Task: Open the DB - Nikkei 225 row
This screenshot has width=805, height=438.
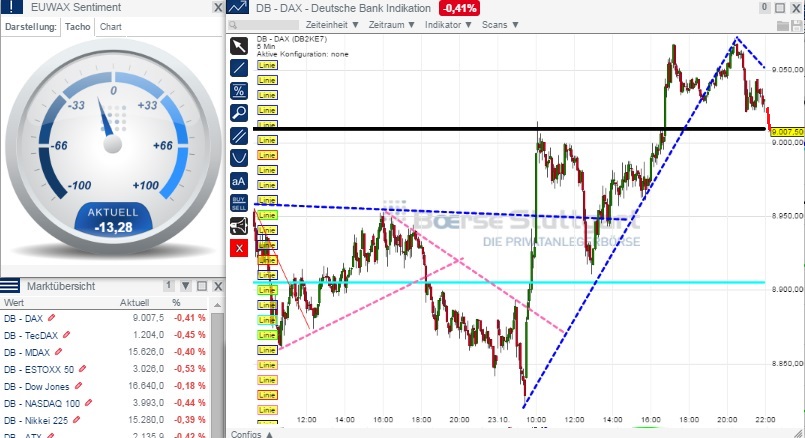Action: [105, 420]
